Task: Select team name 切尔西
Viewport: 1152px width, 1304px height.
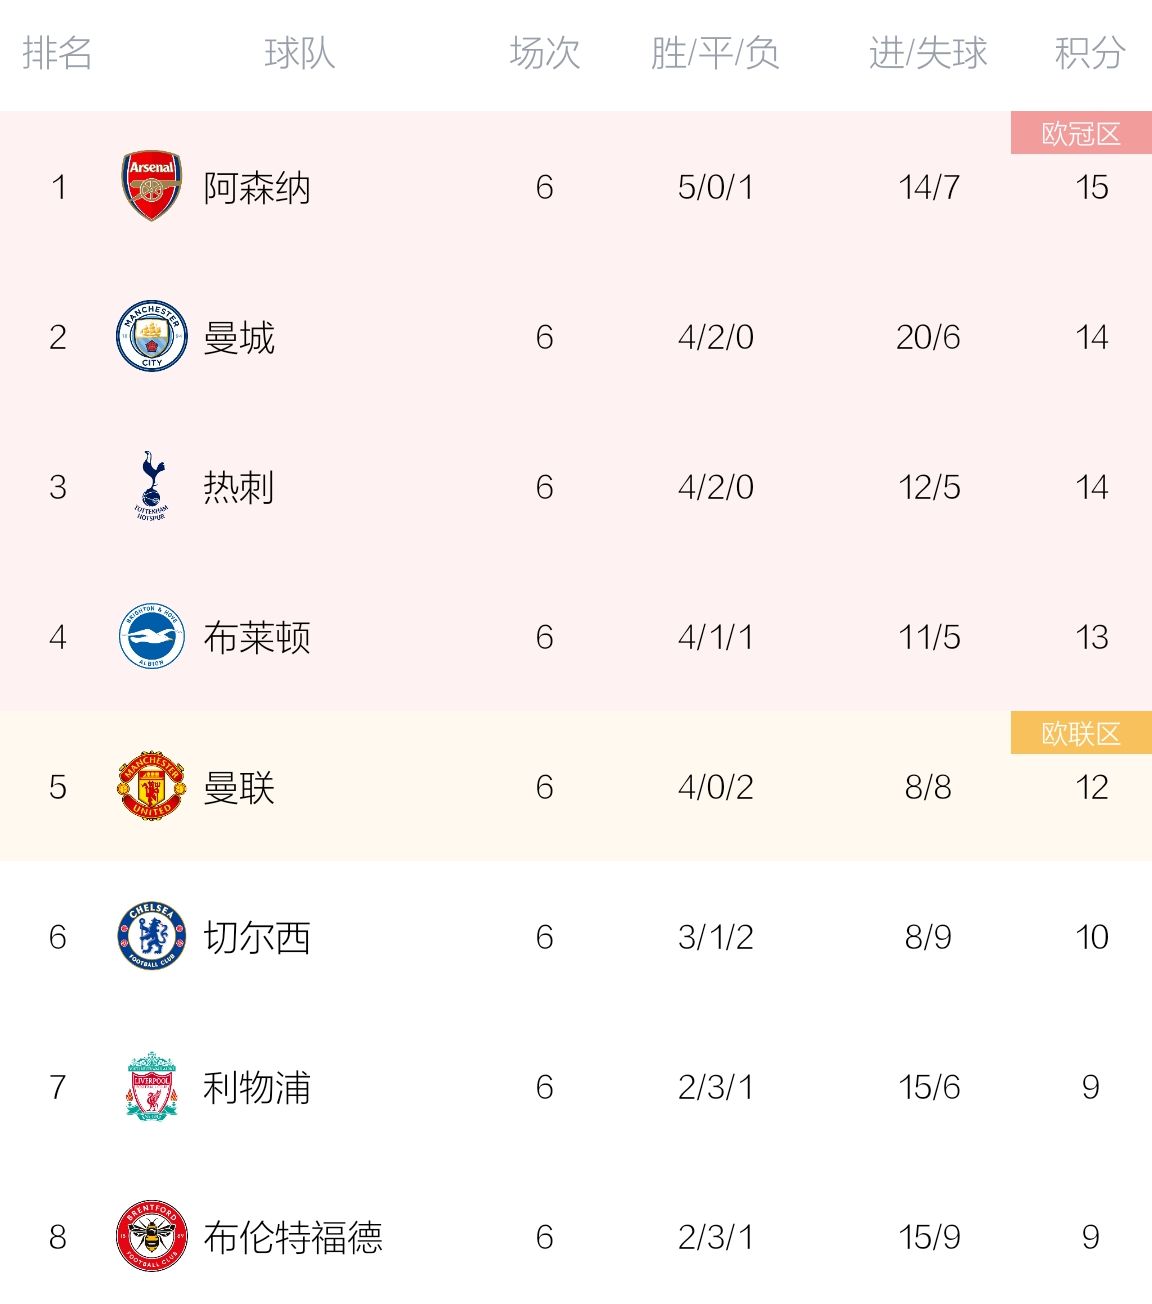Action: coord(257,937)
